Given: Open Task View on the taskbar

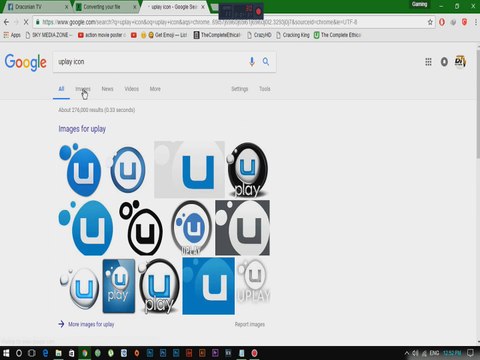Looking at the screenshot, I should (32, 353).
